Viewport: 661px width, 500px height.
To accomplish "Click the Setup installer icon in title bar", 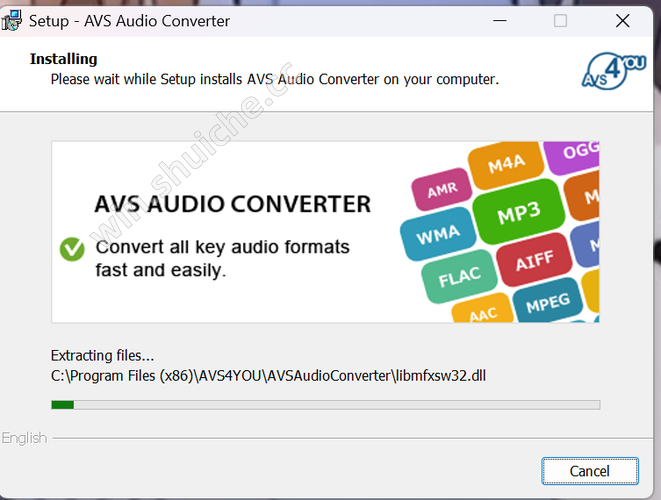I will (x=14, y=20).
